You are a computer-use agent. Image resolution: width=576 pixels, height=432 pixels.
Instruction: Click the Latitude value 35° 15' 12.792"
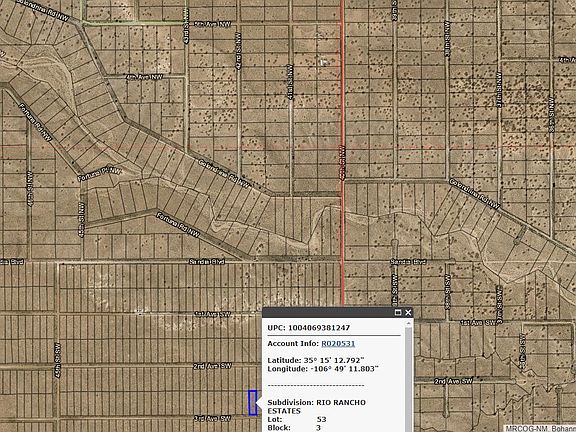(x=334, y=360)
